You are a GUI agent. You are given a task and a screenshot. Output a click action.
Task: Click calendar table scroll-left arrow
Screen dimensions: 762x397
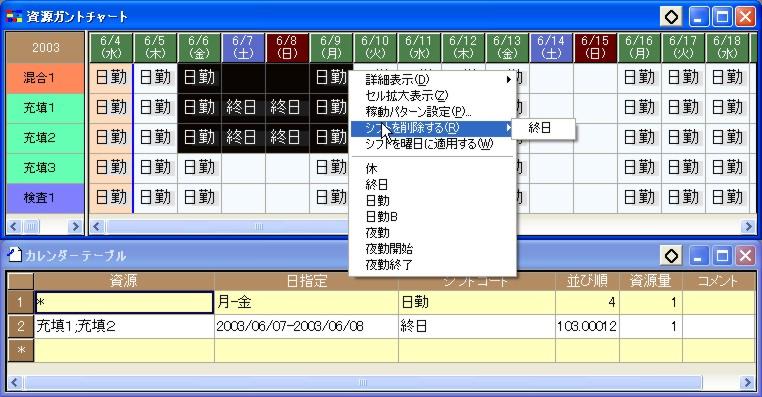click(14, 382)
